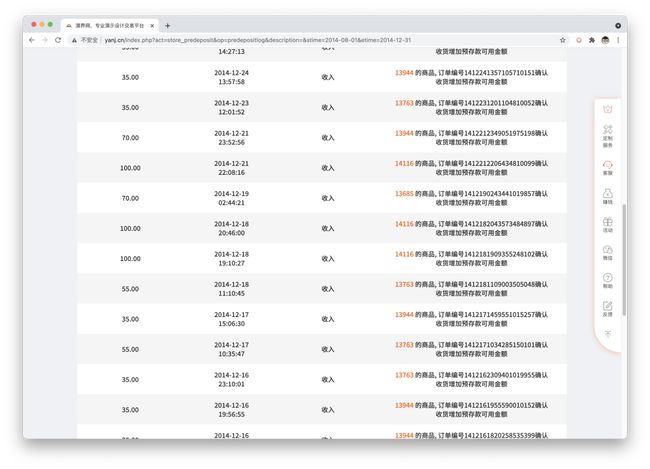Click 收入 in the 2014-12-24 row
Image resolution: width=650 pixels, height=469 pixels.
[327, 77]
